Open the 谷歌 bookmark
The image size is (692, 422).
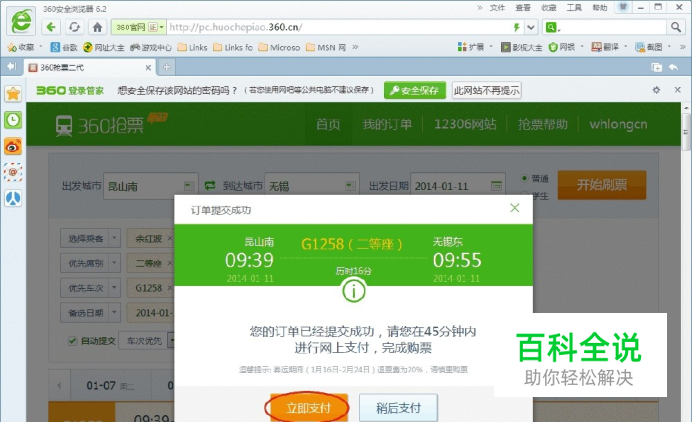(x=64, y=47)
